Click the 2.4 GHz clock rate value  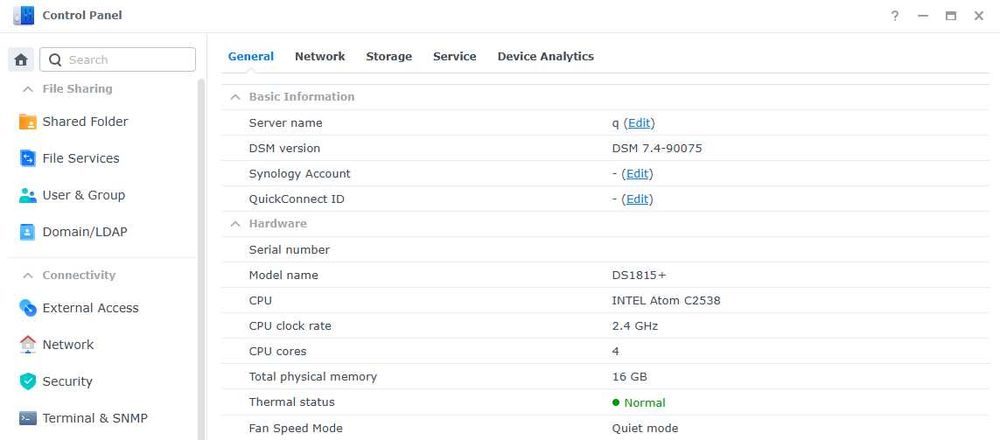635,326
